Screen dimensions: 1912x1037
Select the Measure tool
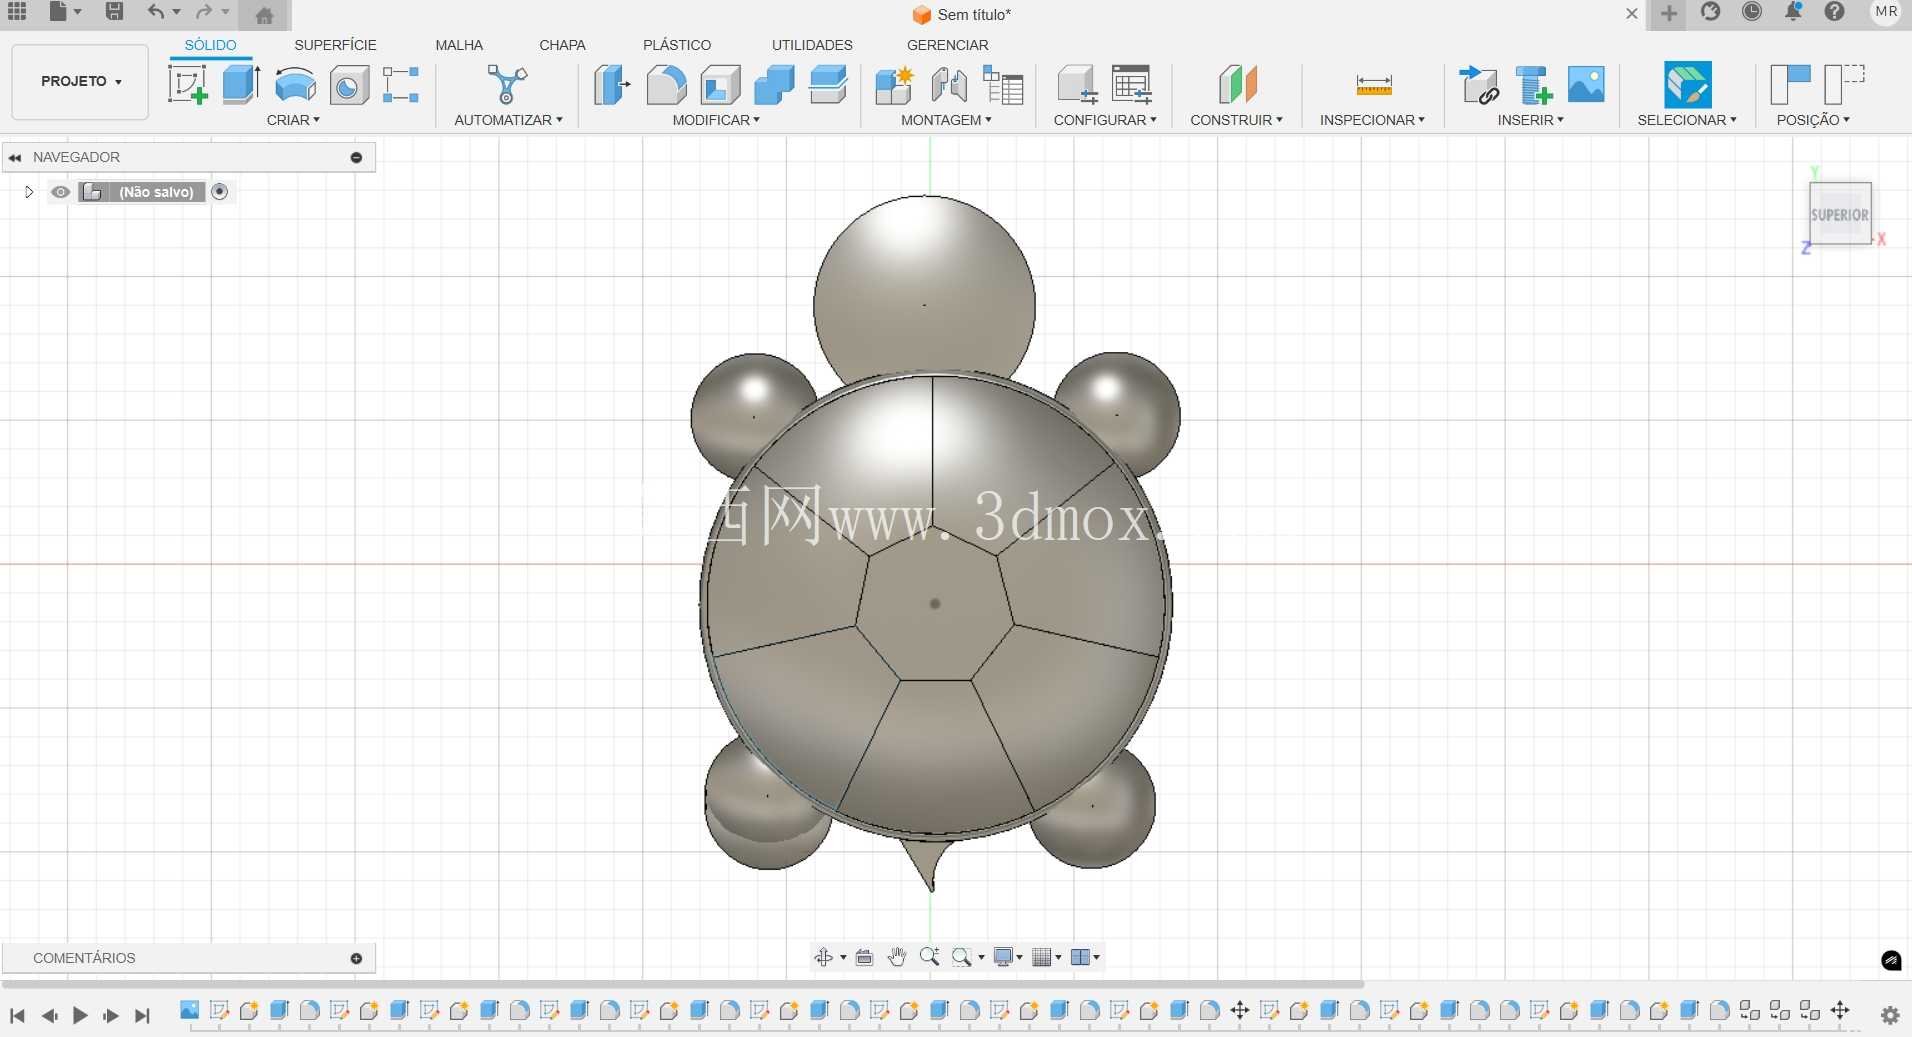(1373, 85)
